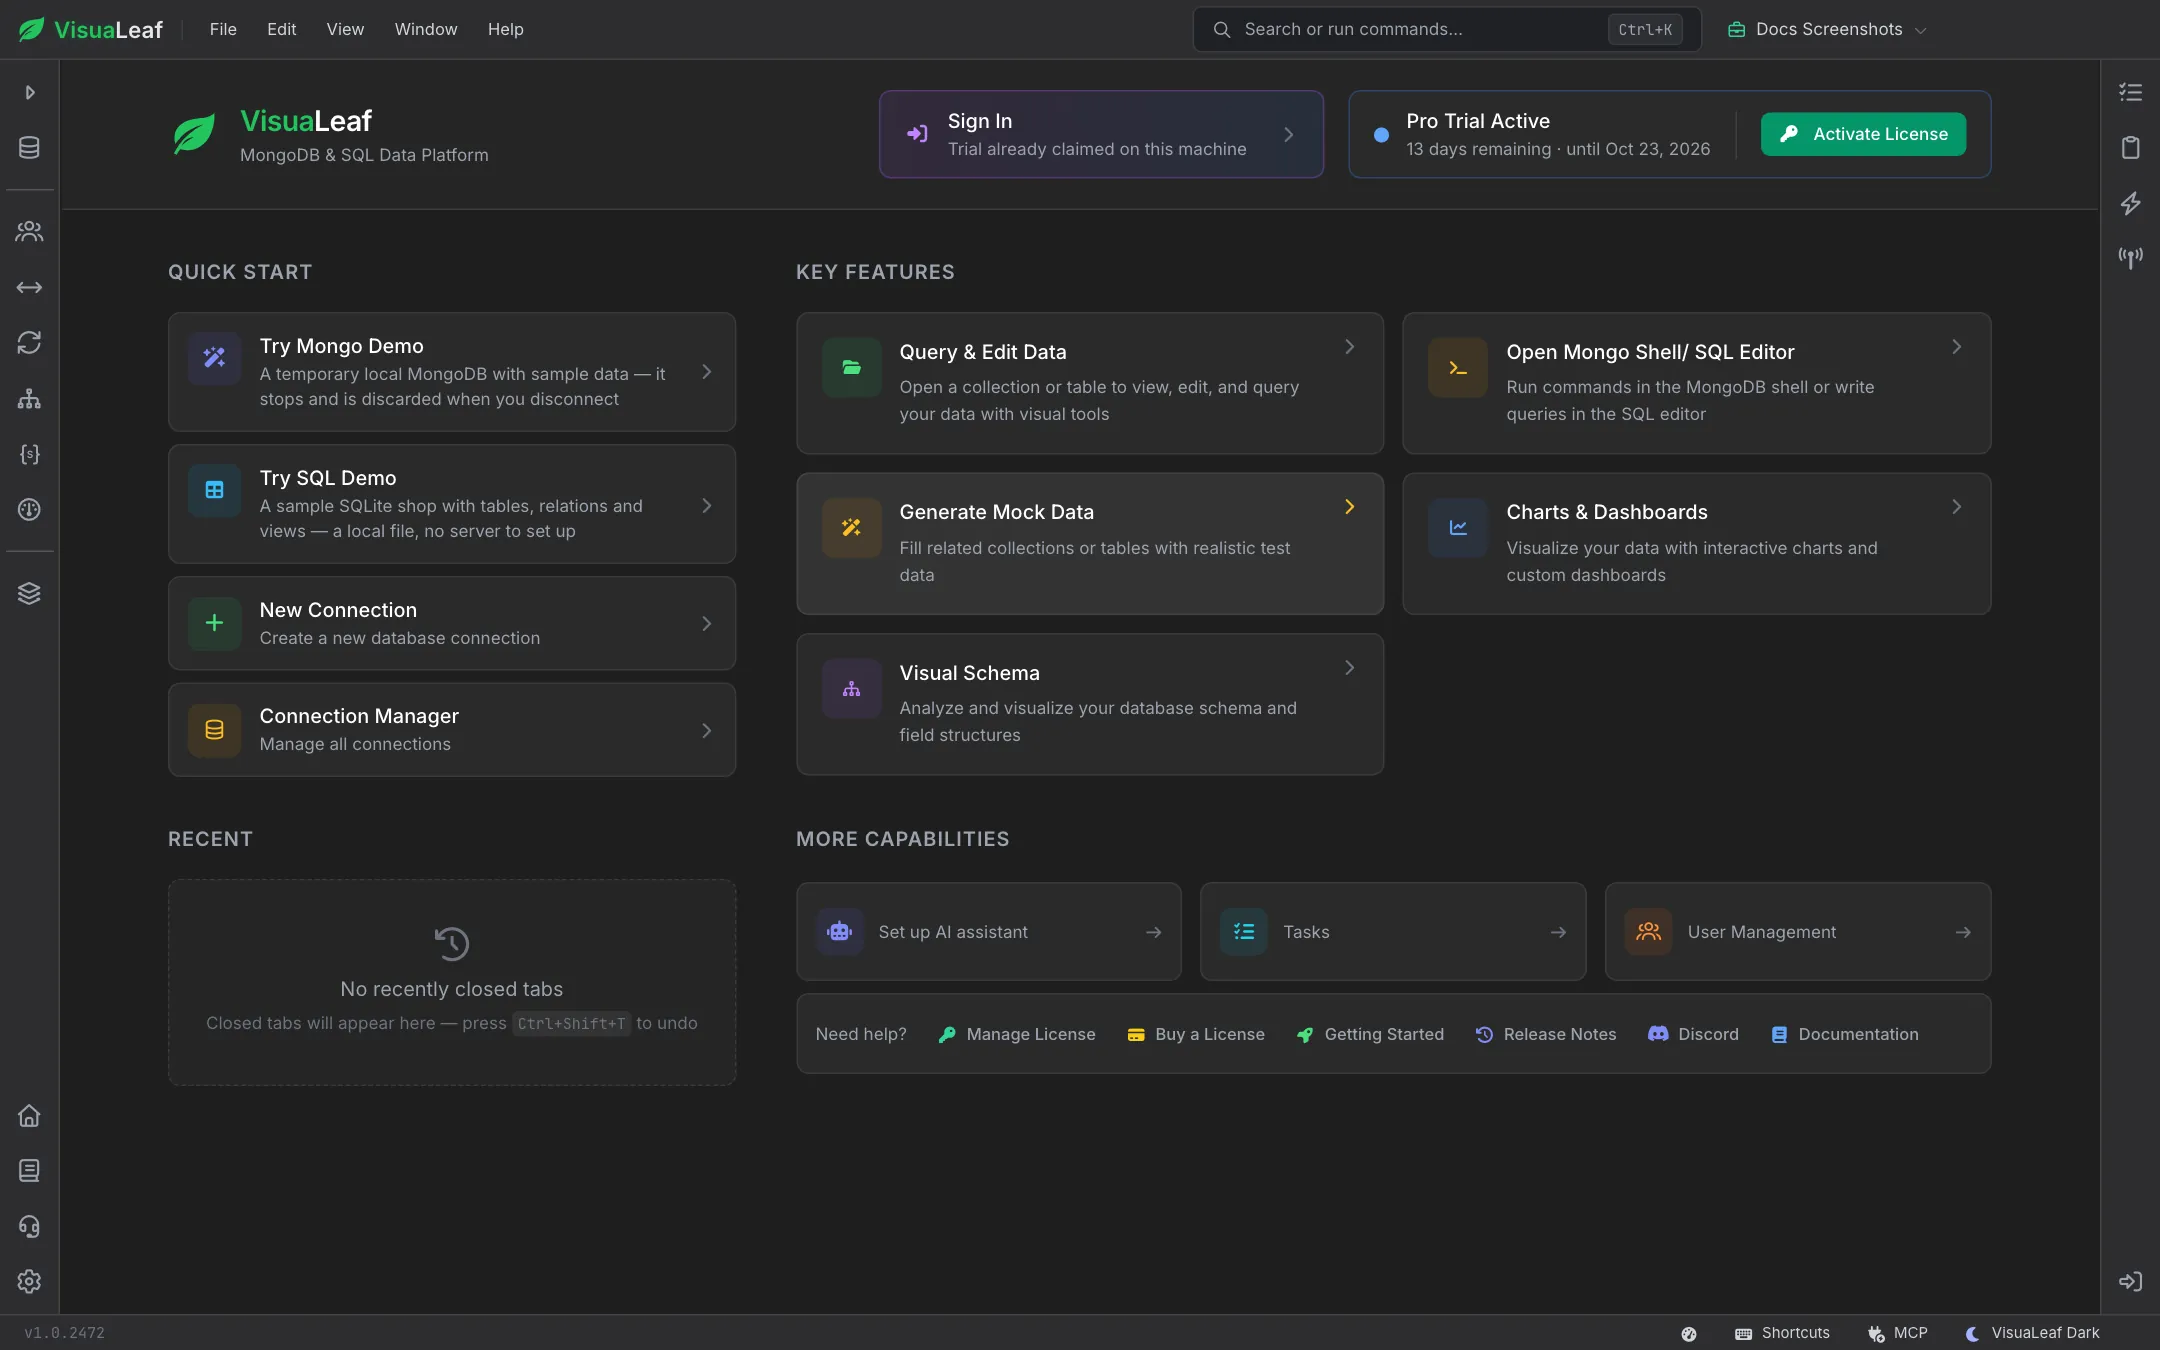Screen dimensions: 2160x1350
Task: Click the chevron on Visual Schema card
Action: [1349, 668]
